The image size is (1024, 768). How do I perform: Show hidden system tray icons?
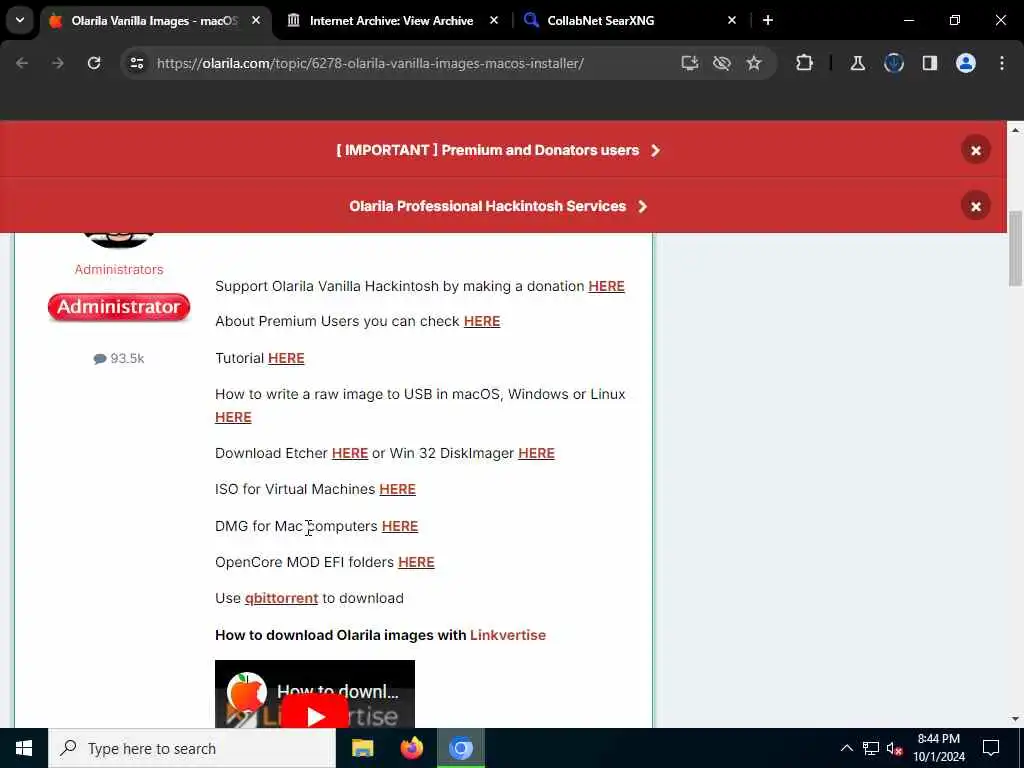tap(846, 748)
